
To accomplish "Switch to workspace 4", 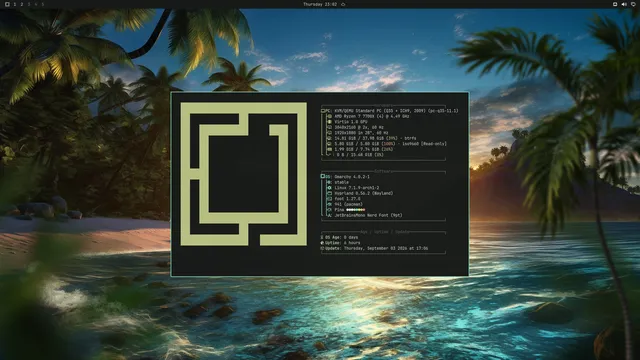I will point(36,4).
